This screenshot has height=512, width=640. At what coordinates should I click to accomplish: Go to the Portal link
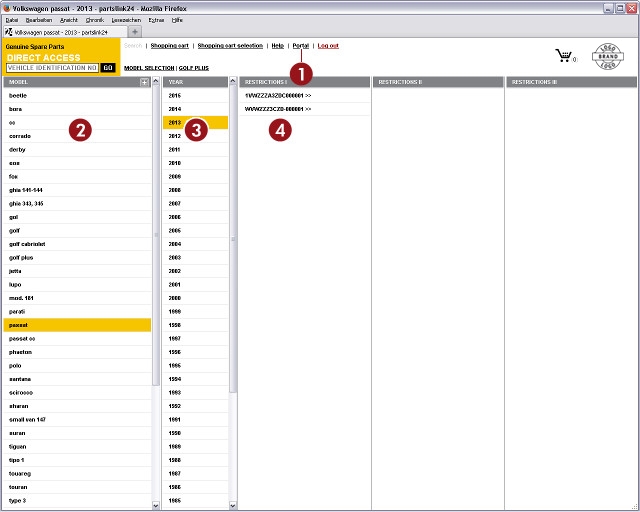[x=300, y=46]
